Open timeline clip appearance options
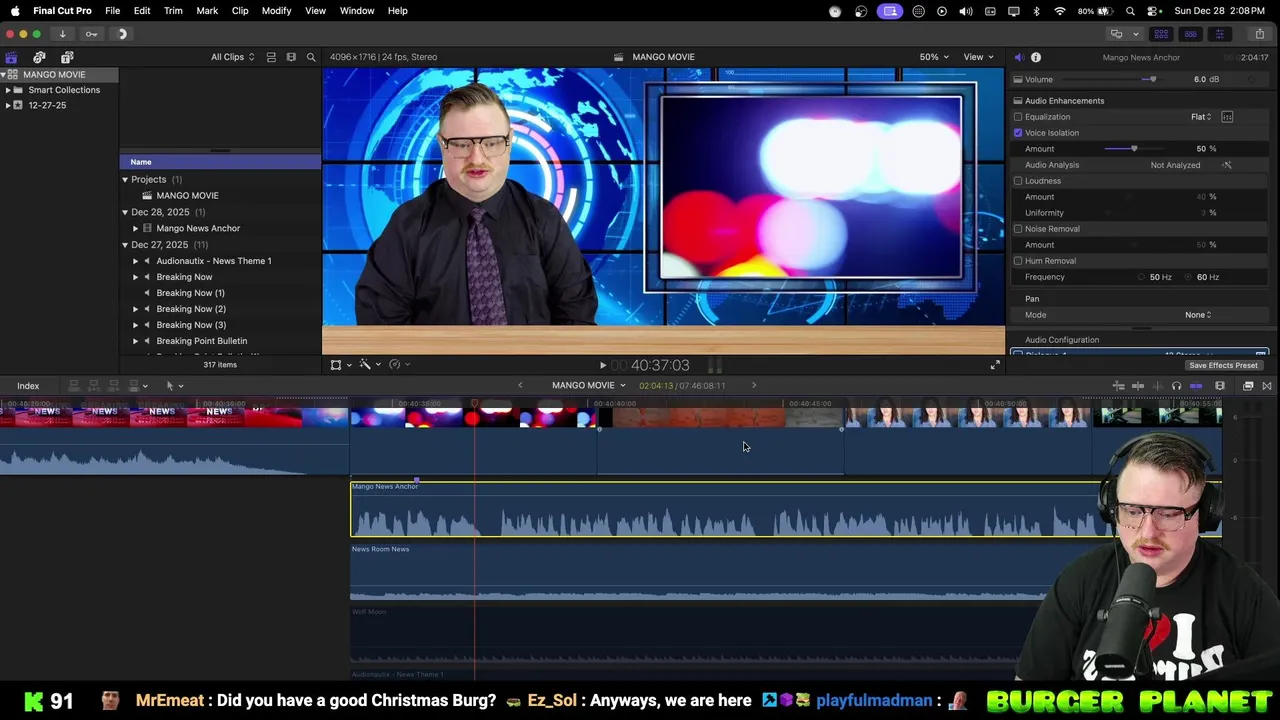This screenshot has width=1280, height=720. [1220, 386]
